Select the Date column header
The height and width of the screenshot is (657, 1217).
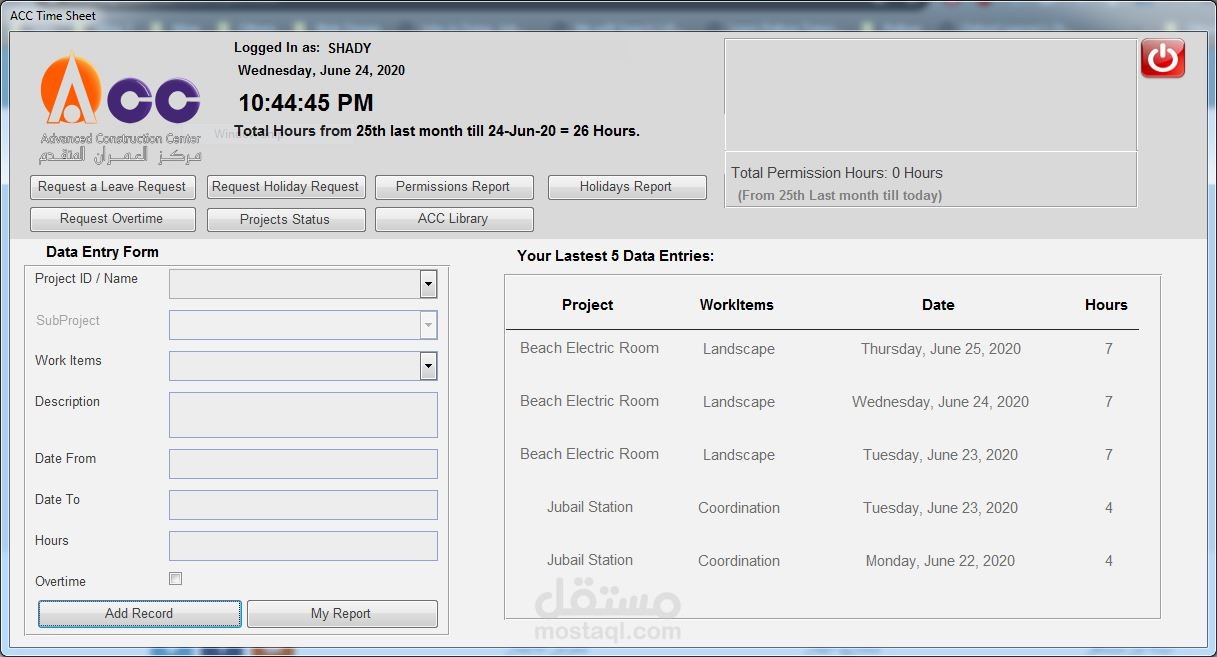tap(938, 305)
